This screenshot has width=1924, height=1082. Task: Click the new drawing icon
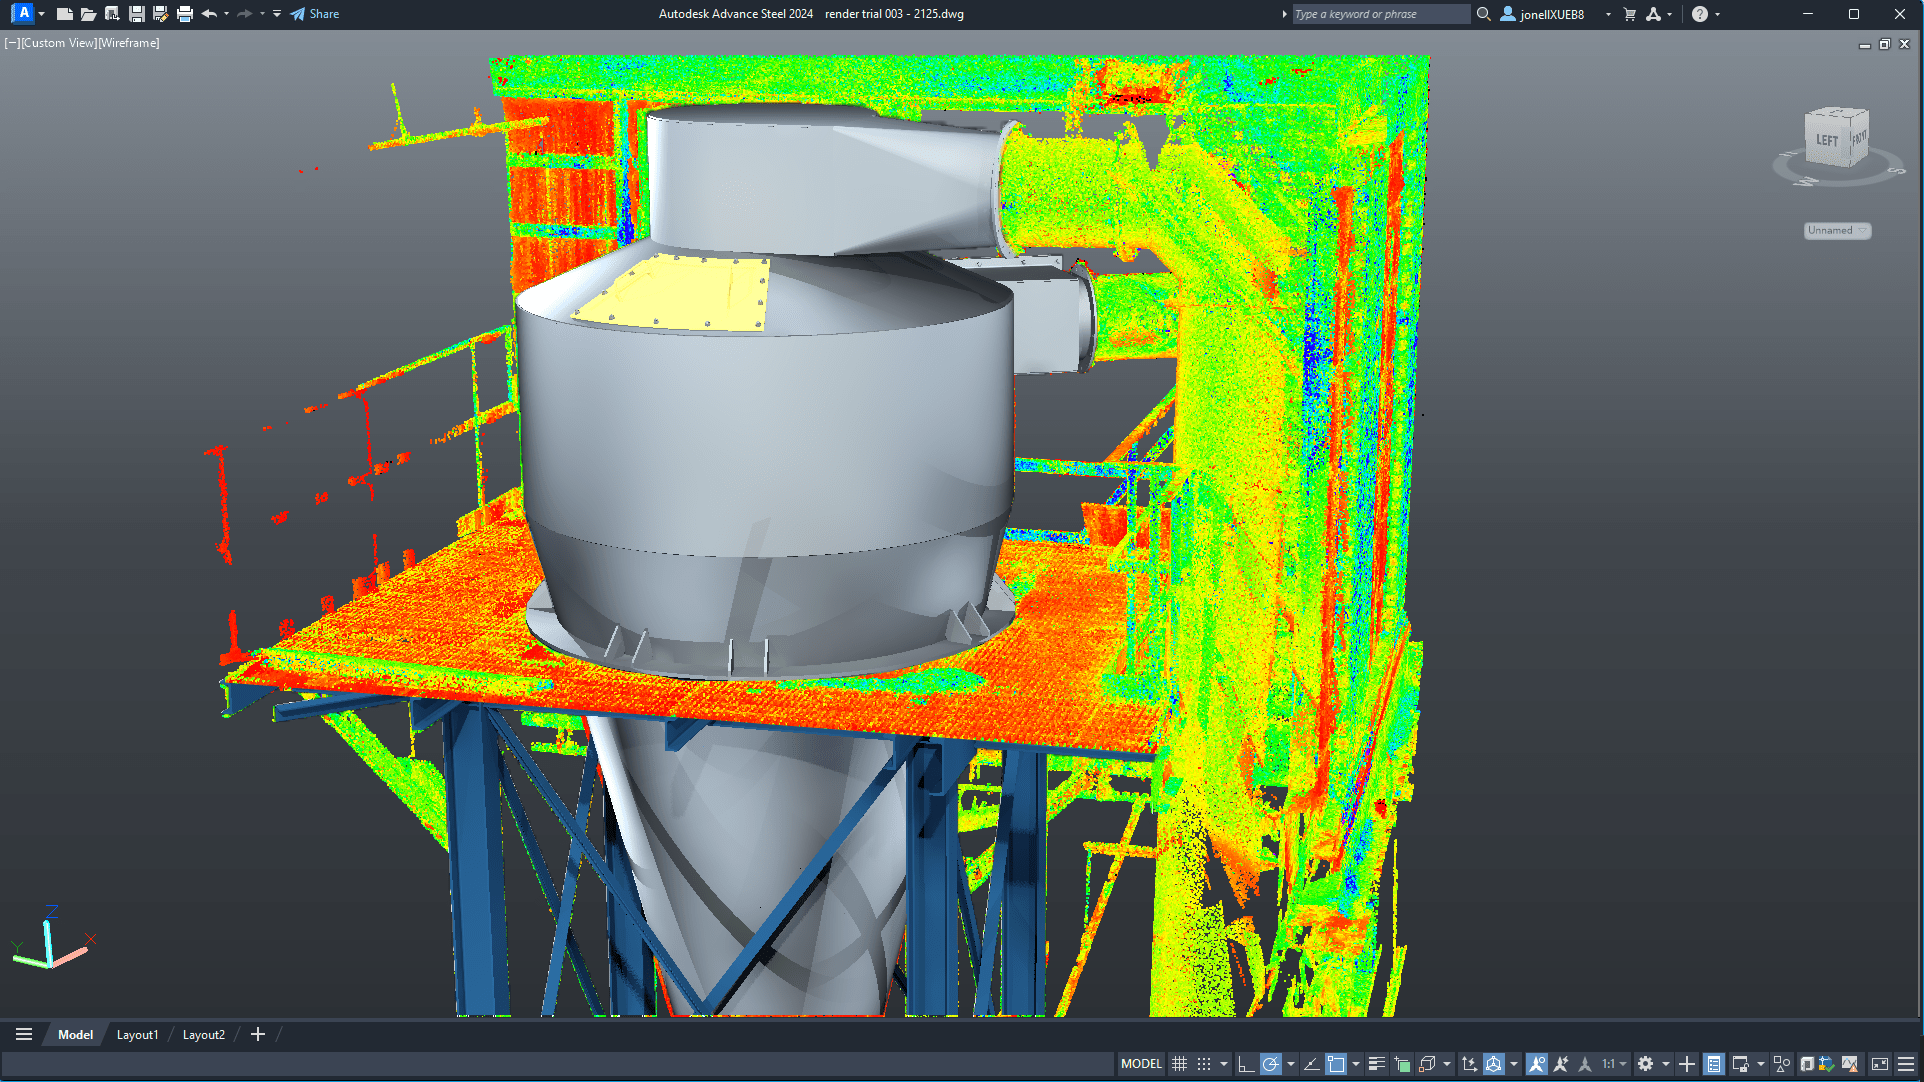click(x=64, y=14)
